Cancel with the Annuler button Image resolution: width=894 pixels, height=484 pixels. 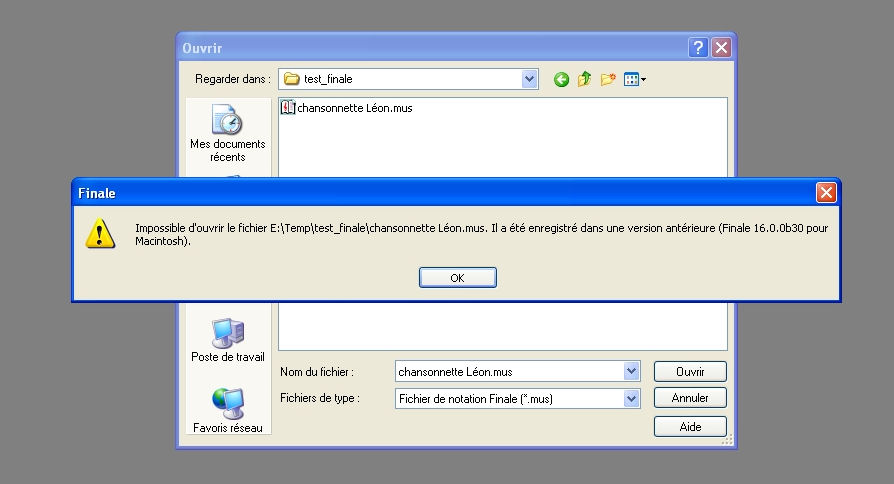(x=689, y=398)
